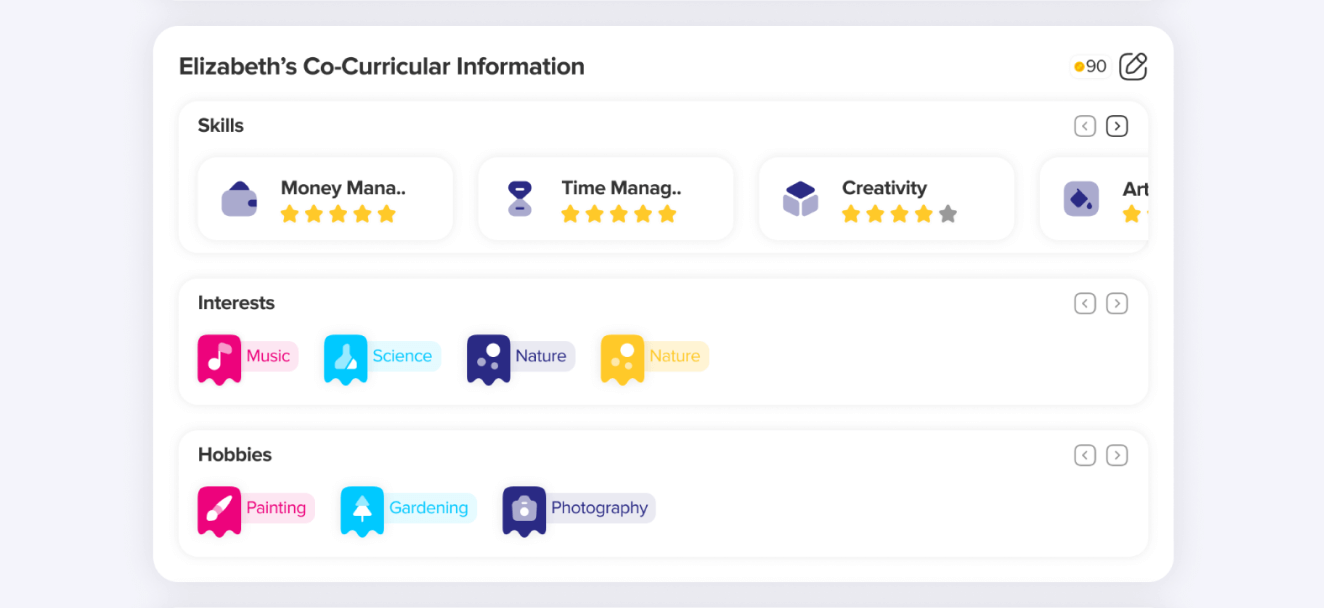1324x608 pixels.
Task: Click the Creativity cube icon
Action: coord(800,199)
